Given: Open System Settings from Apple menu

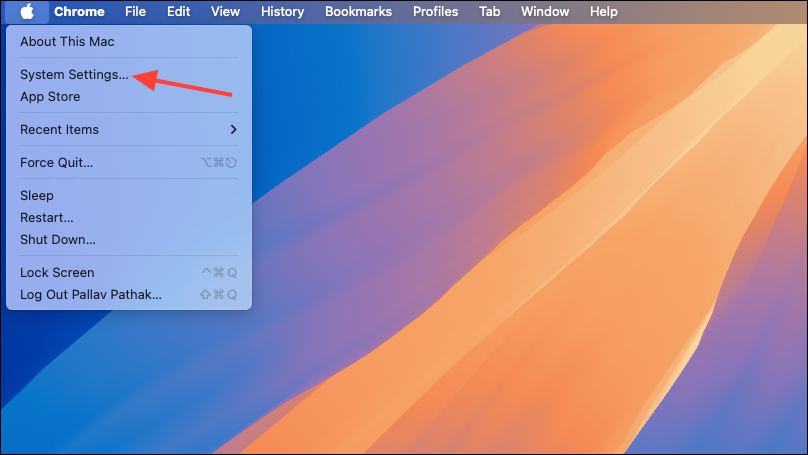Looking at the screenshot, I should [129, 75].
